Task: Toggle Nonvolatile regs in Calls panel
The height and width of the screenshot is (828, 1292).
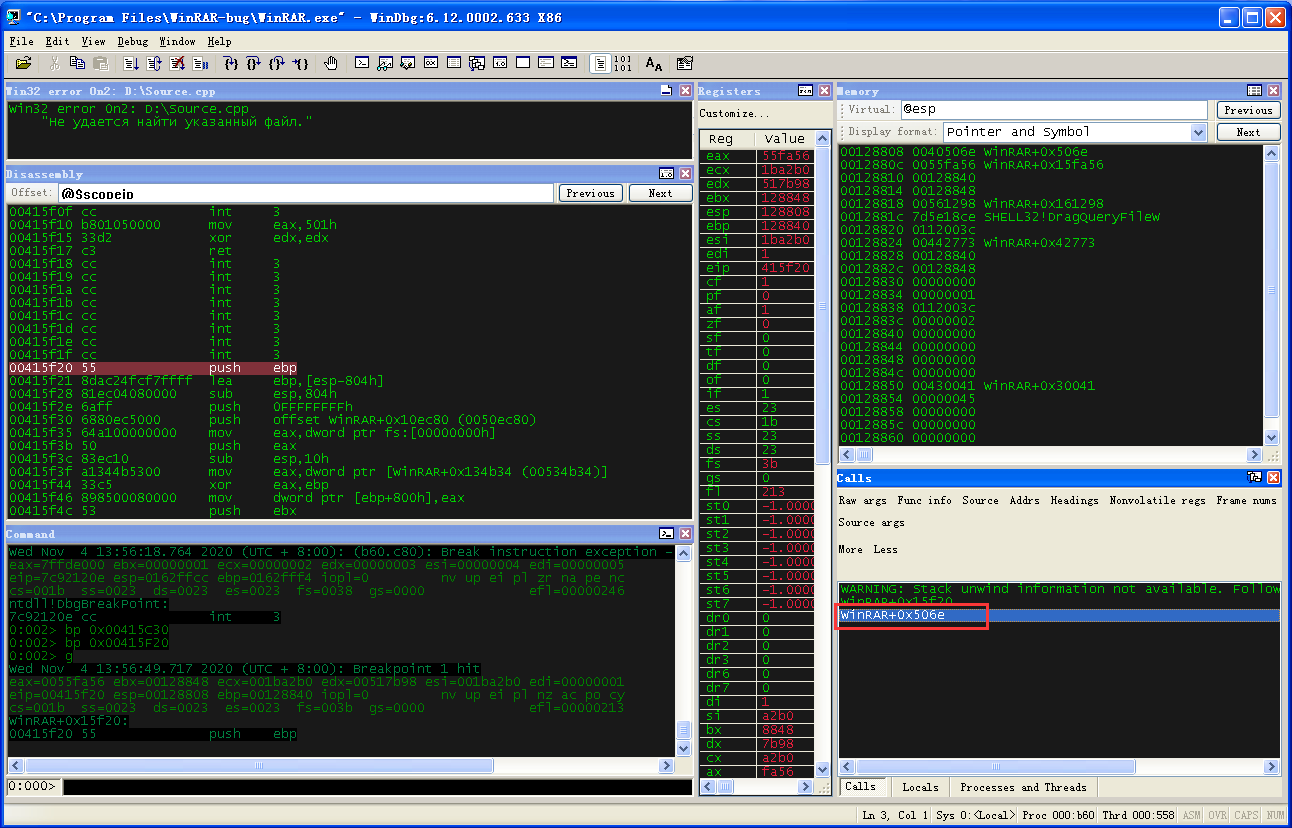Action: (1158, 500)
